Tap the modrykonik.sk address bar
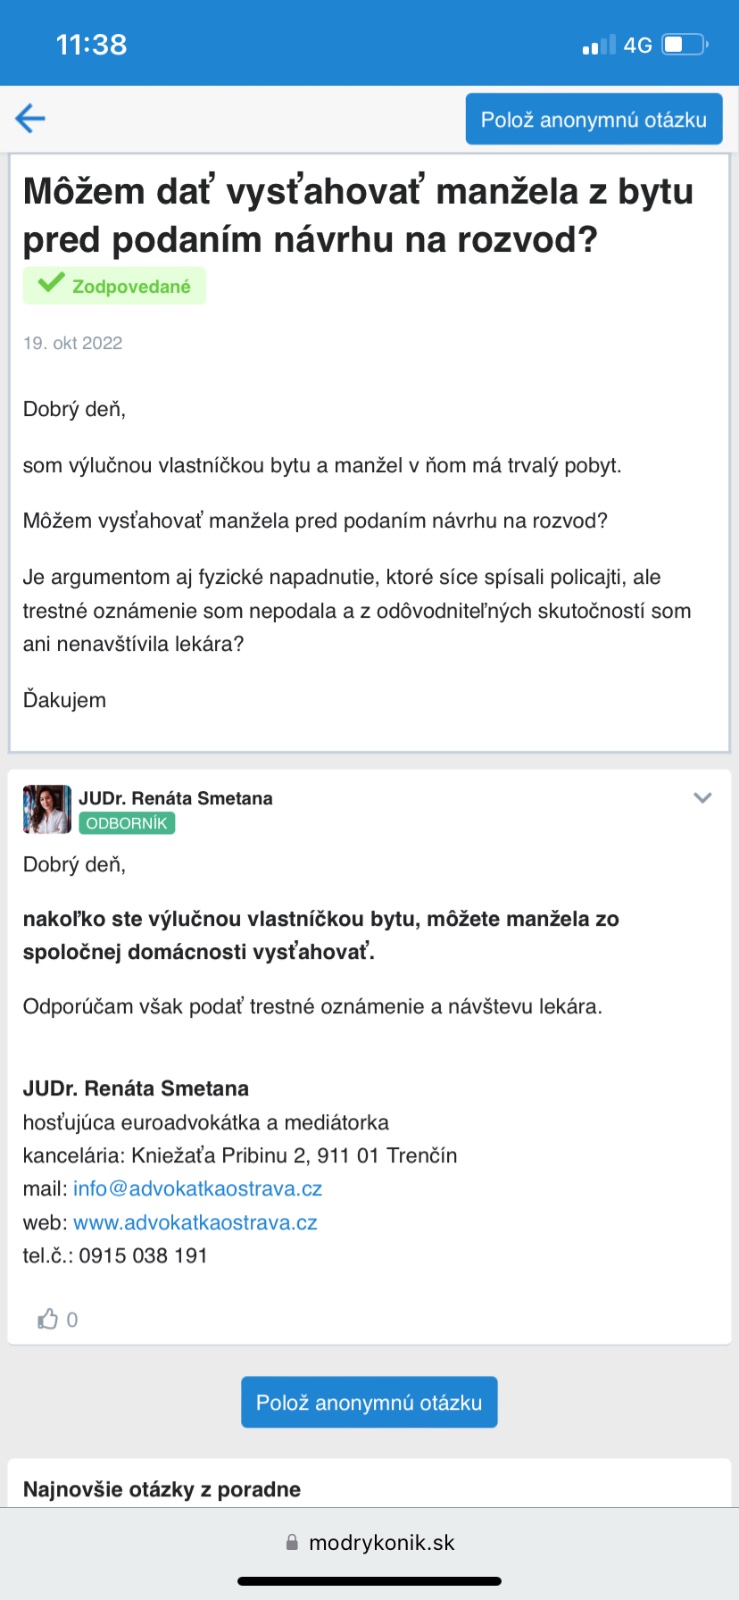Image resolution: width=739 pixels, height=1600 pixels. click(x=370, y=1542)
